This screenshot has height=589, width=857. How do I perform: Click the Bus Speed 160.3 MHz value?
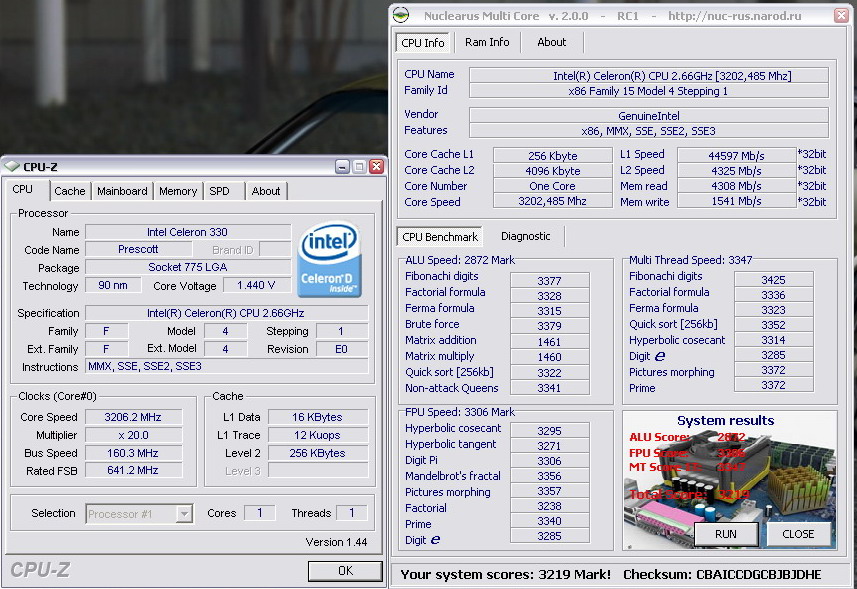pyautogui.click(x=133, y=453)
